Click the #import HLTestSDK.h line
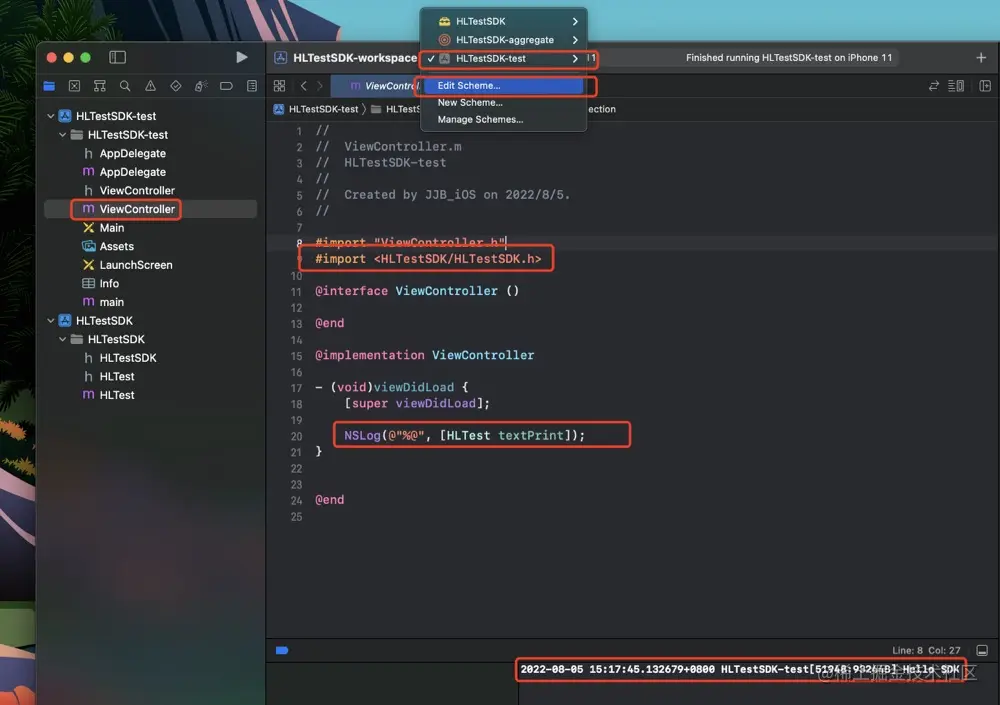Viewport: 1000px width, 705px height. pyautogui.click(x=428, y=258)
